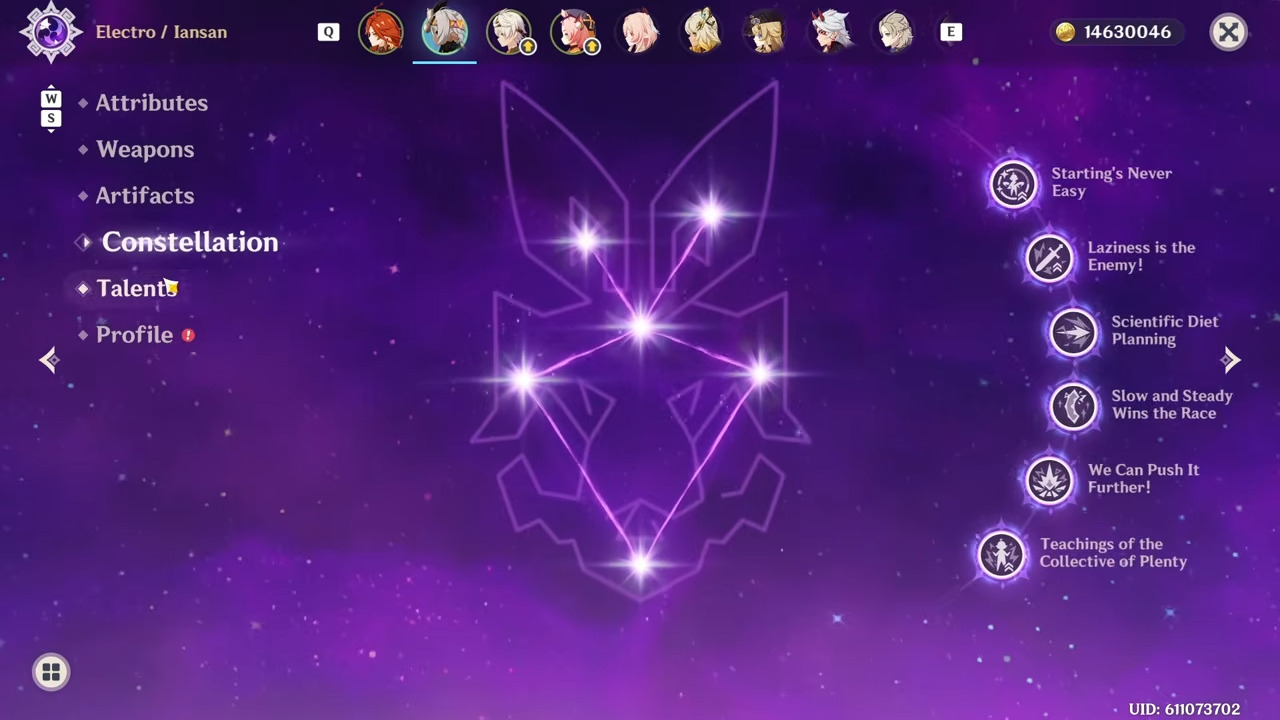Select the highlighted Iansan portrait
Viewport: 1280px width, 720px height.
[445, 32]
